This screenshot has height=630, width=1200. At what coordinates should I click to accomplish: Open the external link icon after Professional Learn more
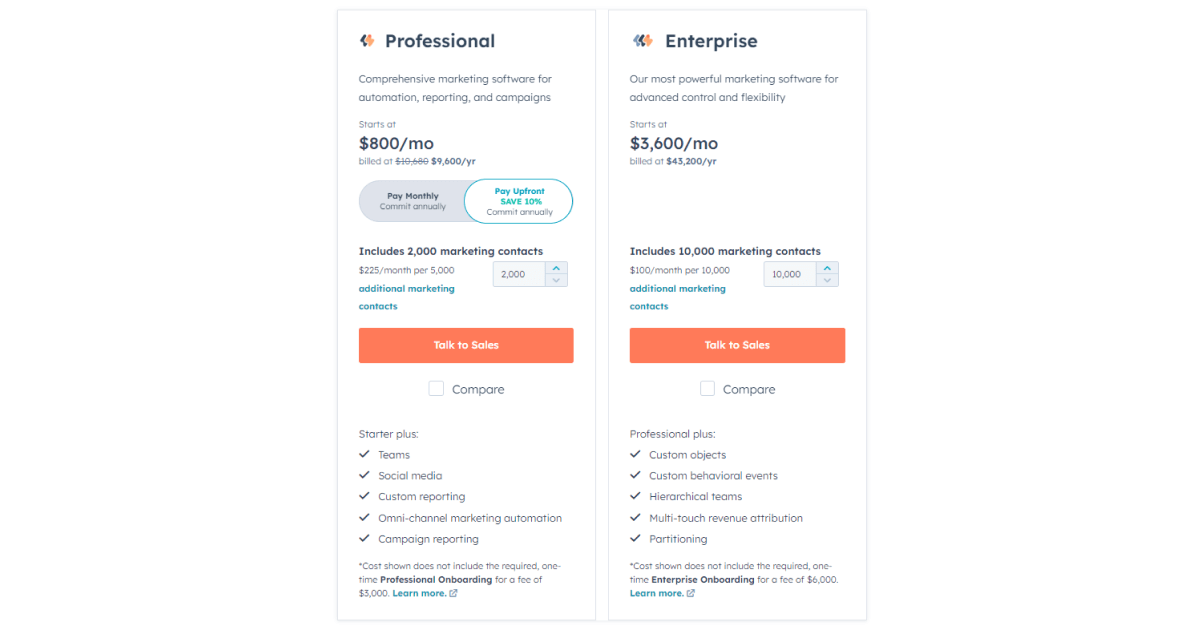point(453,592)
